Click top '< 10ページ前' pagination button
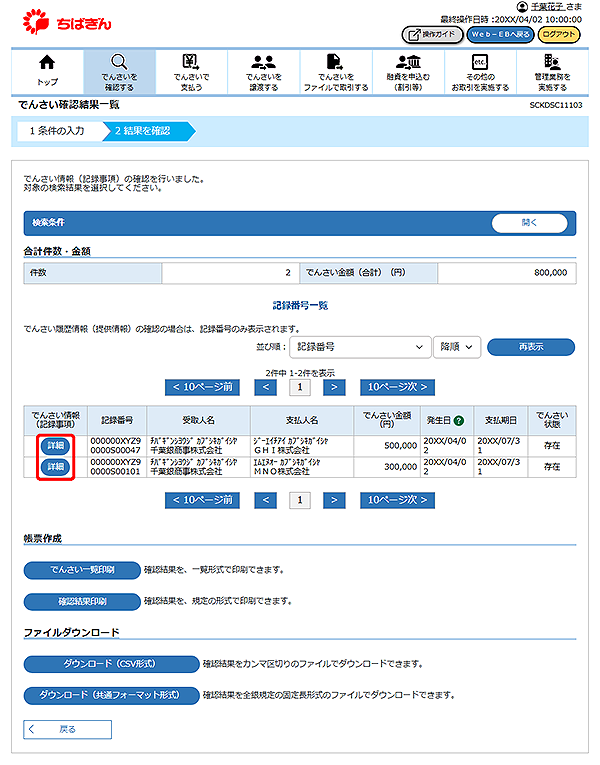600x765 pixels. [x=202, y=387]
